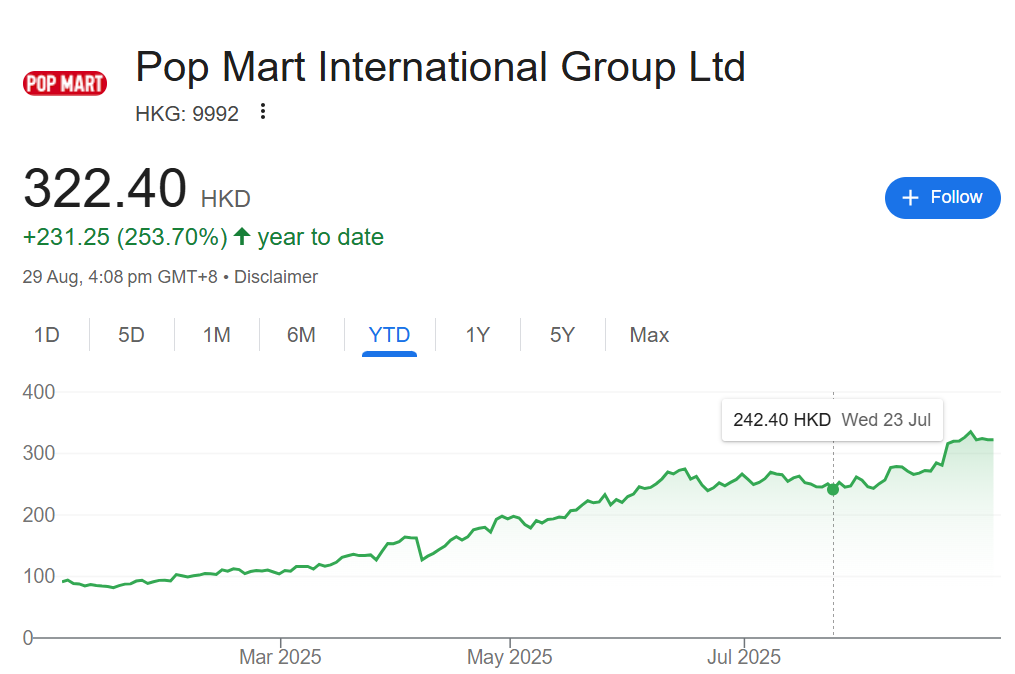Open the three-dot more options menu
The width and height of the screenshot is (1015, 674).
click(x=263, y=112)
